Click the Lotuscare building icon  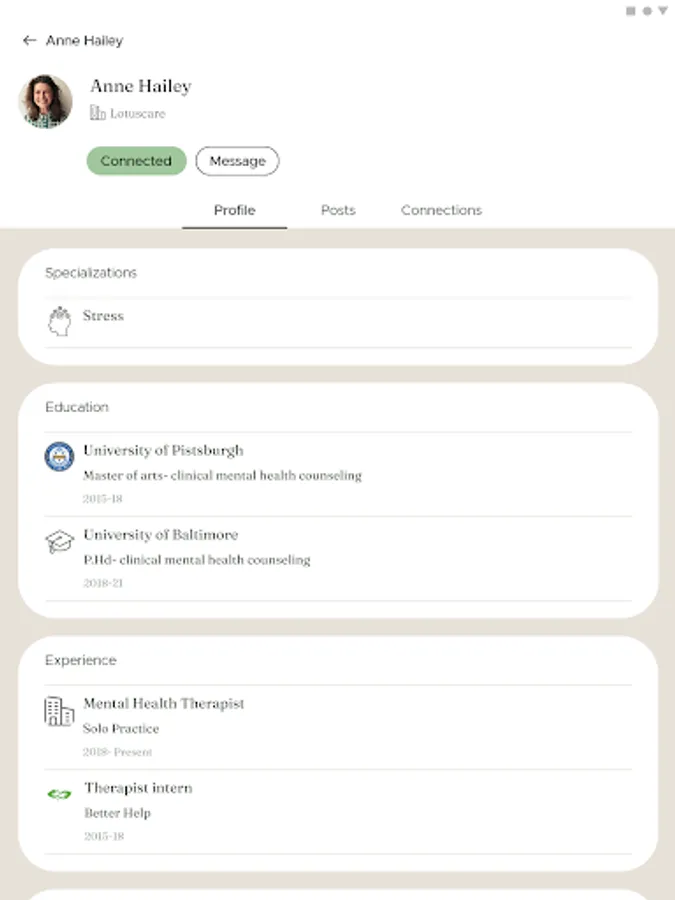(x=97, y=114)
